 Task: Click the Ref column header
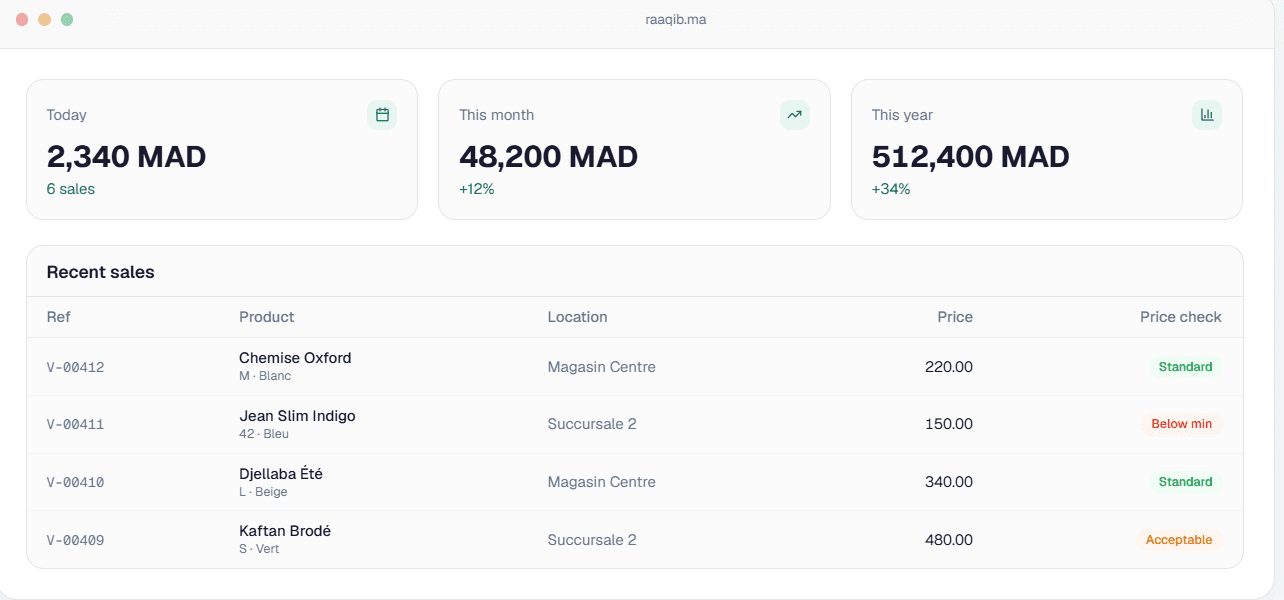(x=59, y=317)
